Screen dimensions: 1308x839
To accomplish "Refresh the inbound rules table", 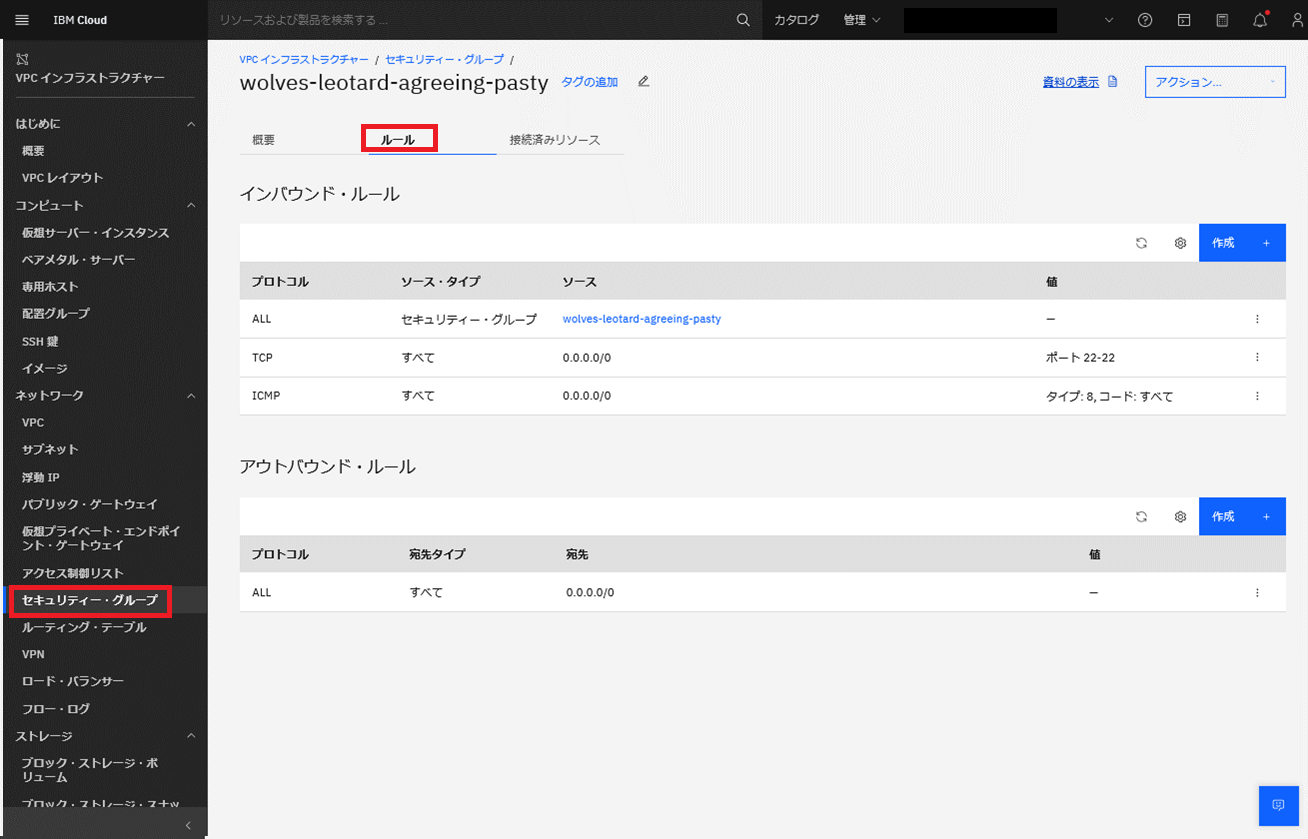I will pyautogui.click(x=1141, y=243).
